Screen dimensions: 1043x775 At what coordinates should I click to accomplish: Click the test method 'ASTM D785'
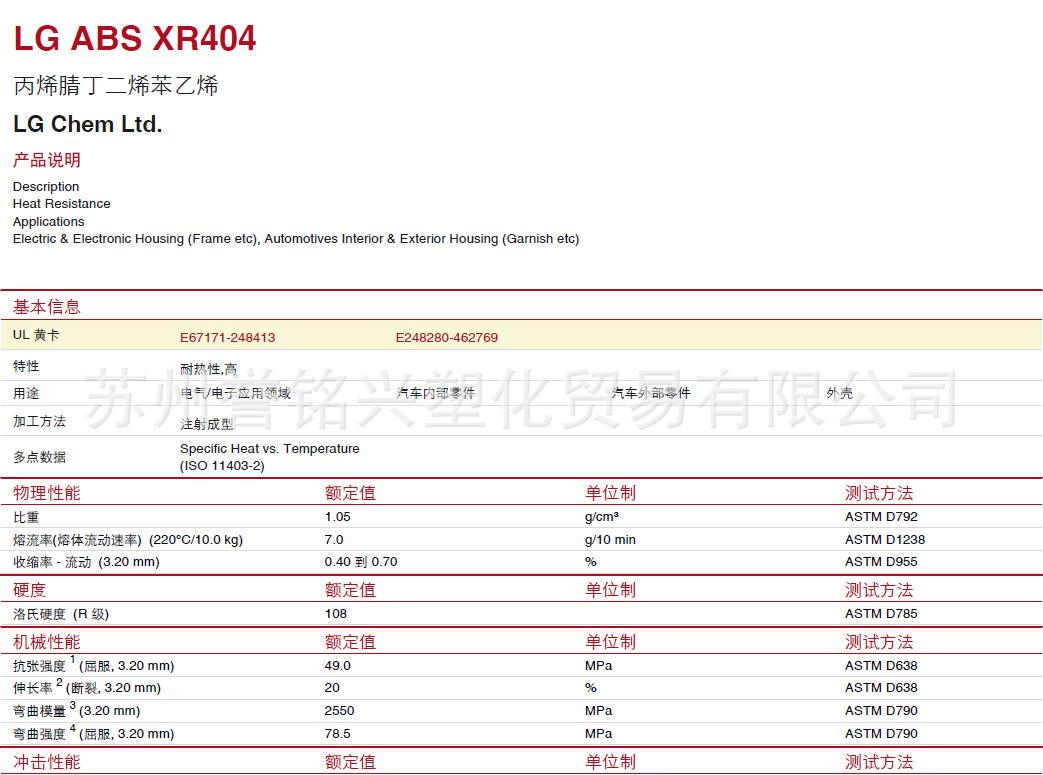(881, 614)
